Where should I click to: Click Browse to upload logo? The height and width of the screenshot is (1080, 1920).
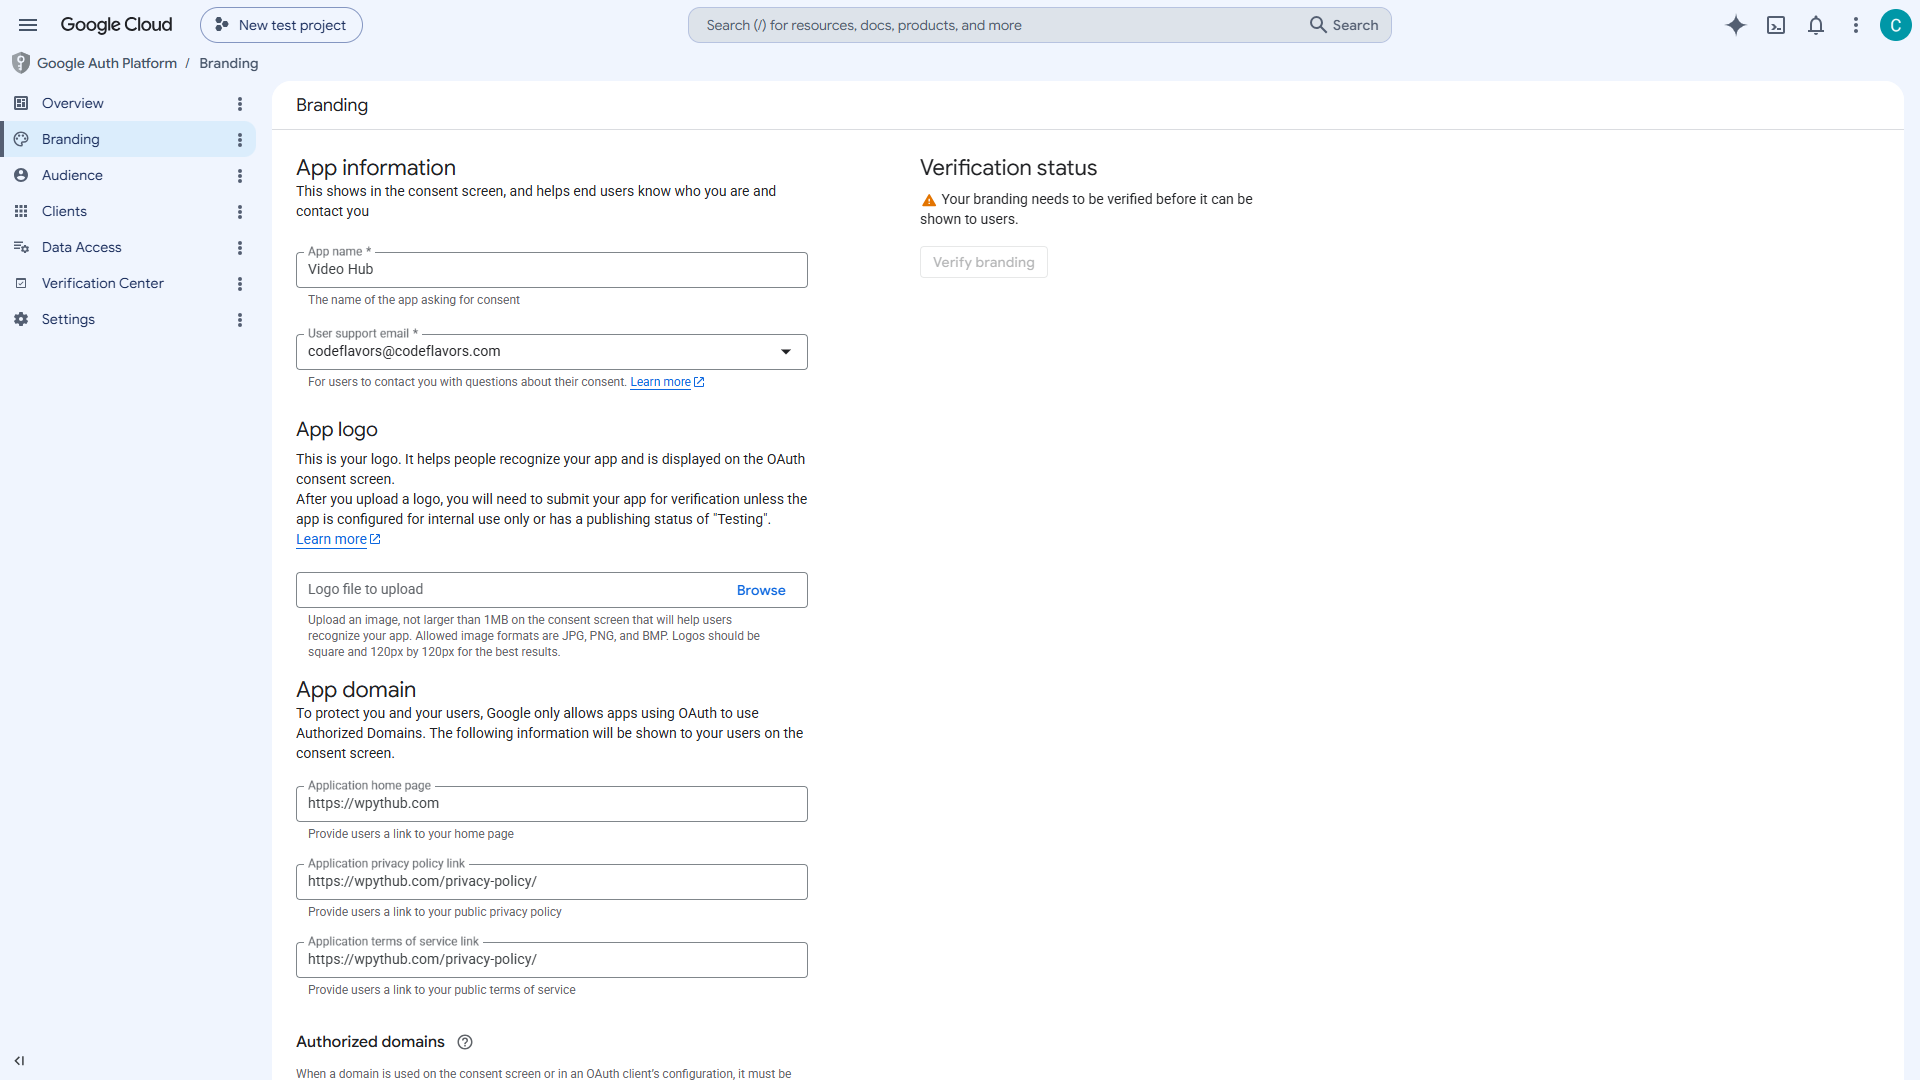(761, 590)
